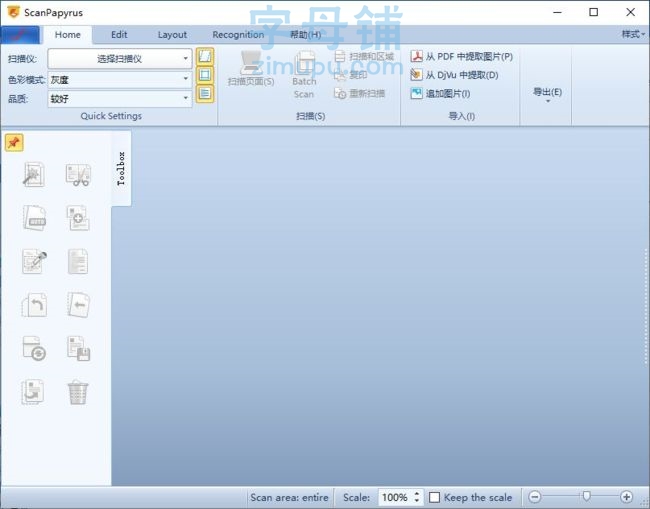The width and height of the screenshot is (650, 509).
Task: Click the zoom out minus button
Action: [x=535, y=497]
